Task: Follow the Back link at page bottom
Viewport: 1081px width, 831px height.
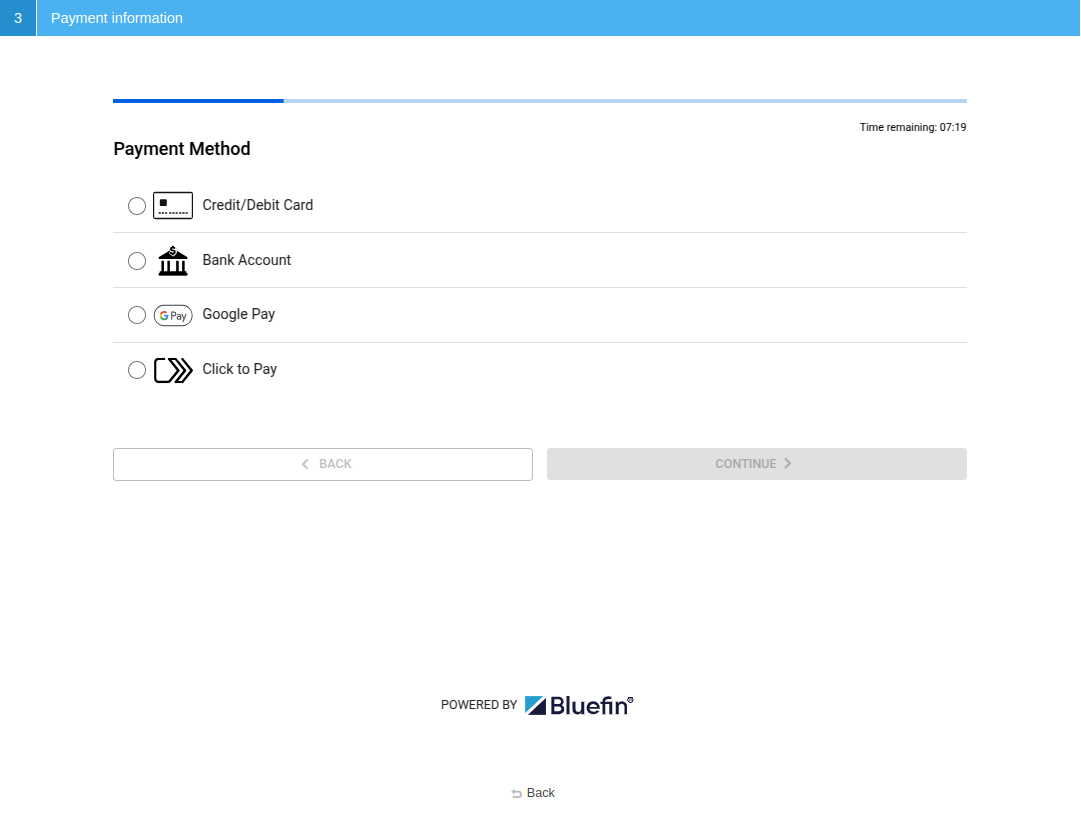Action: click(533, 793)
